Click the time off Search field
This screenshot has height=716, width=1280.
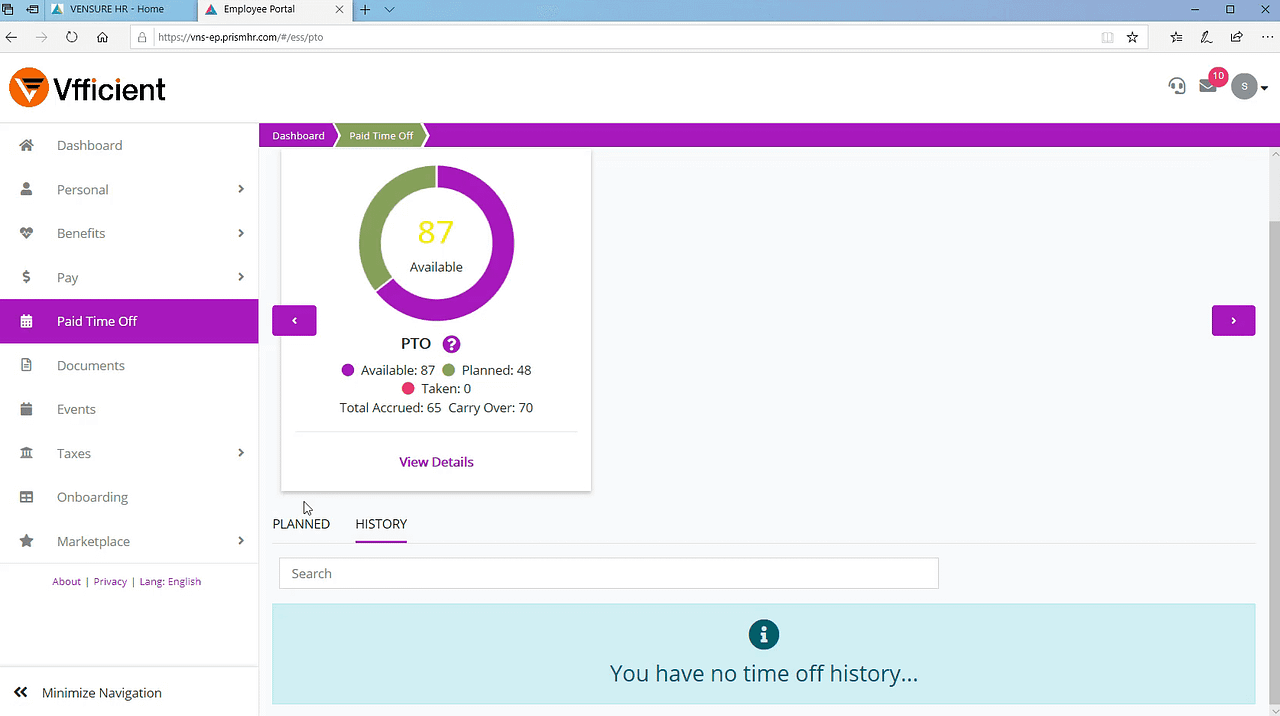click(608, 574)
